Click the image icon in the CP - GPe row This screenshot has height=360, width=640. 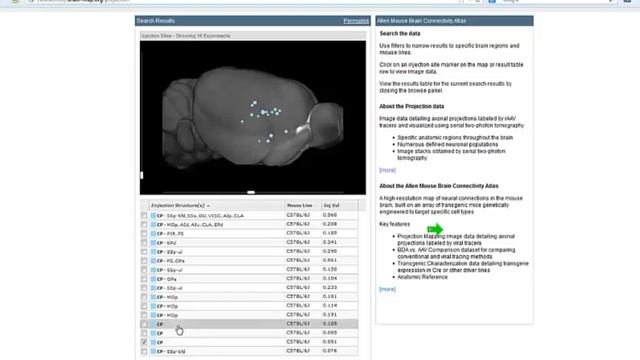pos(153,279)
